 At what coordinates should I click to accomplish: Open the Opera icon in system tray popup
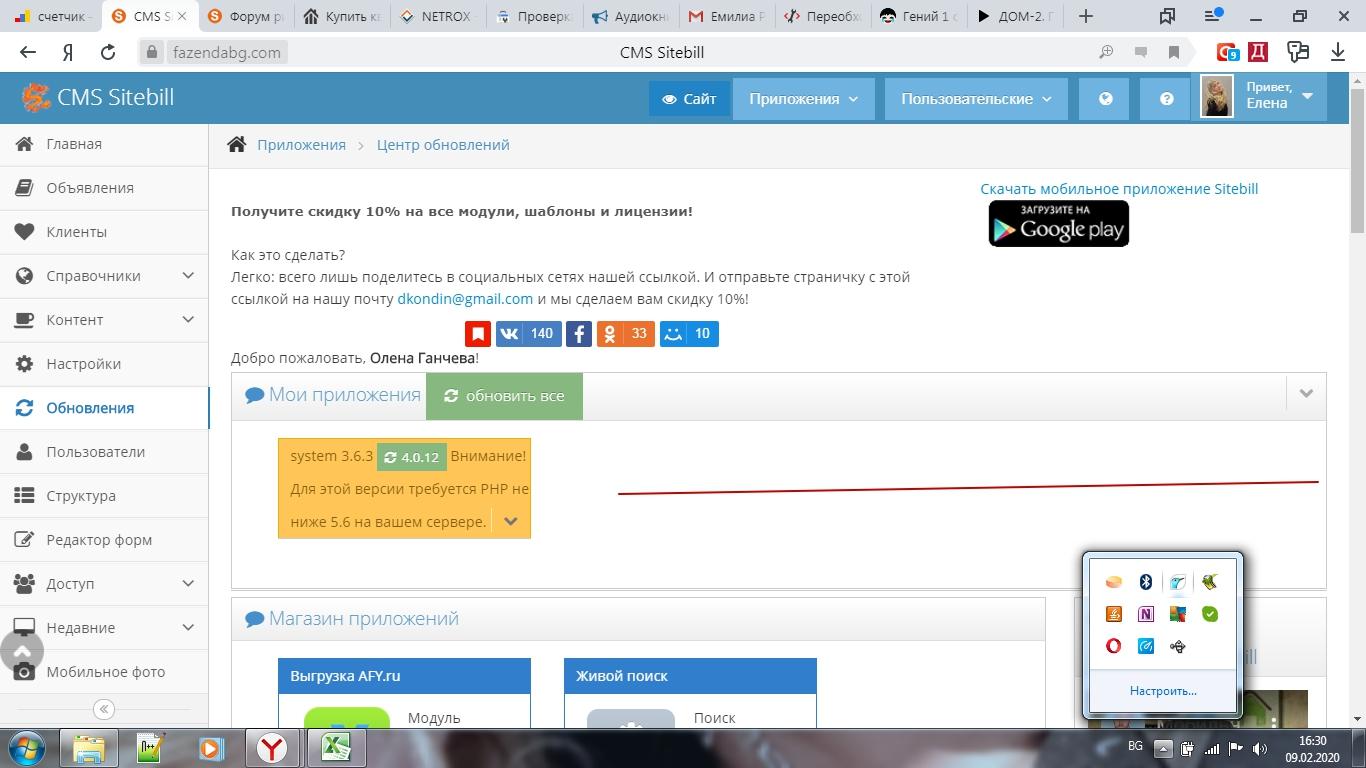click(x=1113, y=646)
